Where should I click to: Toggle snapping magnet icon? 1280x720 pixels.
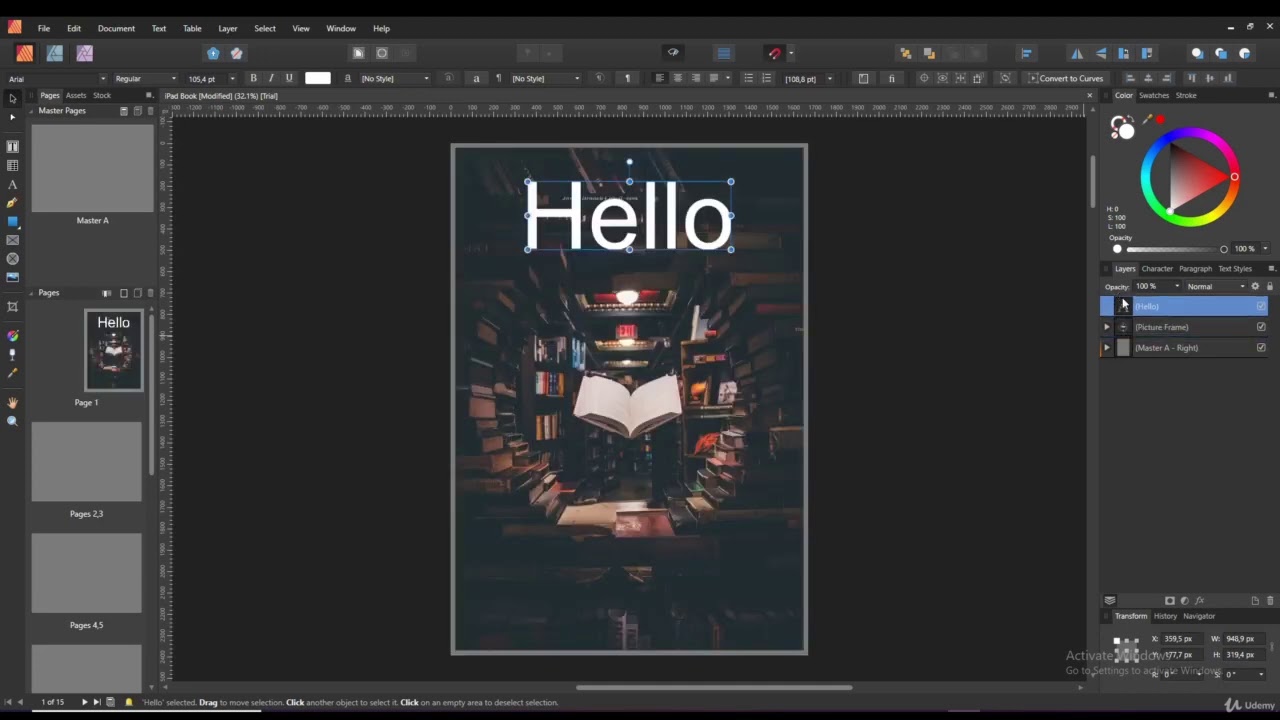774,53
